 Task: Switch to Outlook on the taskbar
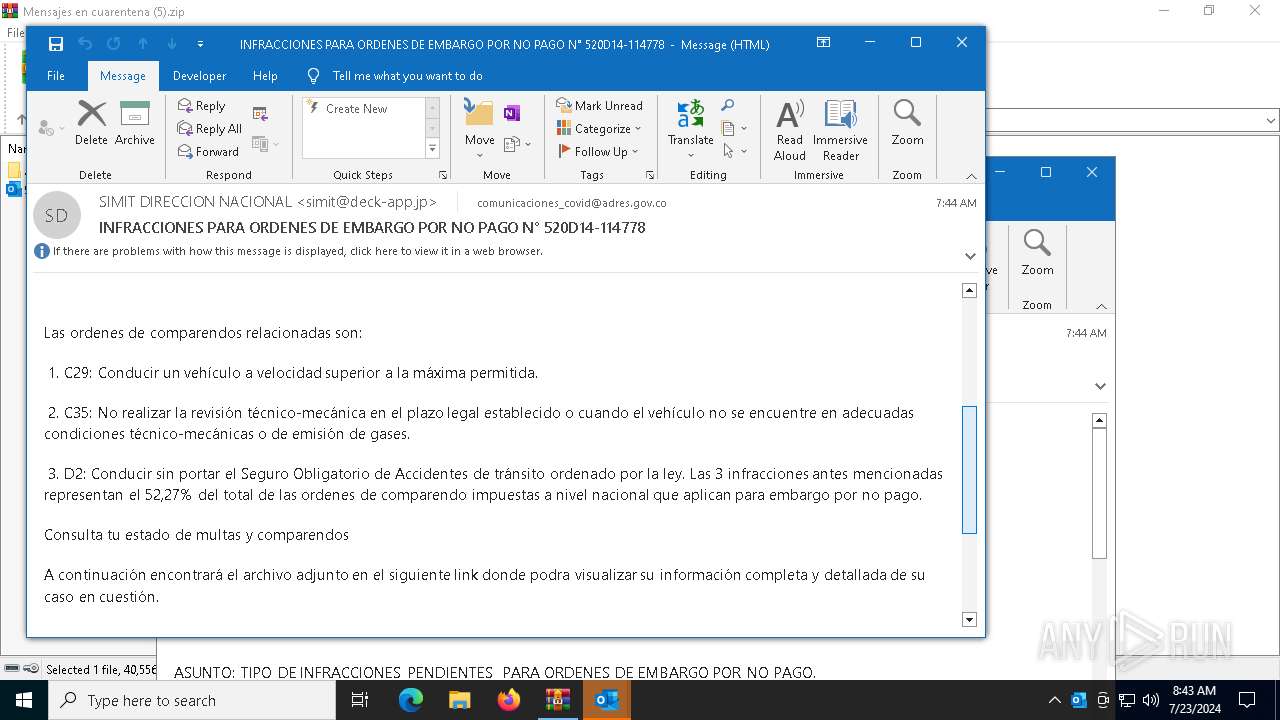(x=607, y=700)
